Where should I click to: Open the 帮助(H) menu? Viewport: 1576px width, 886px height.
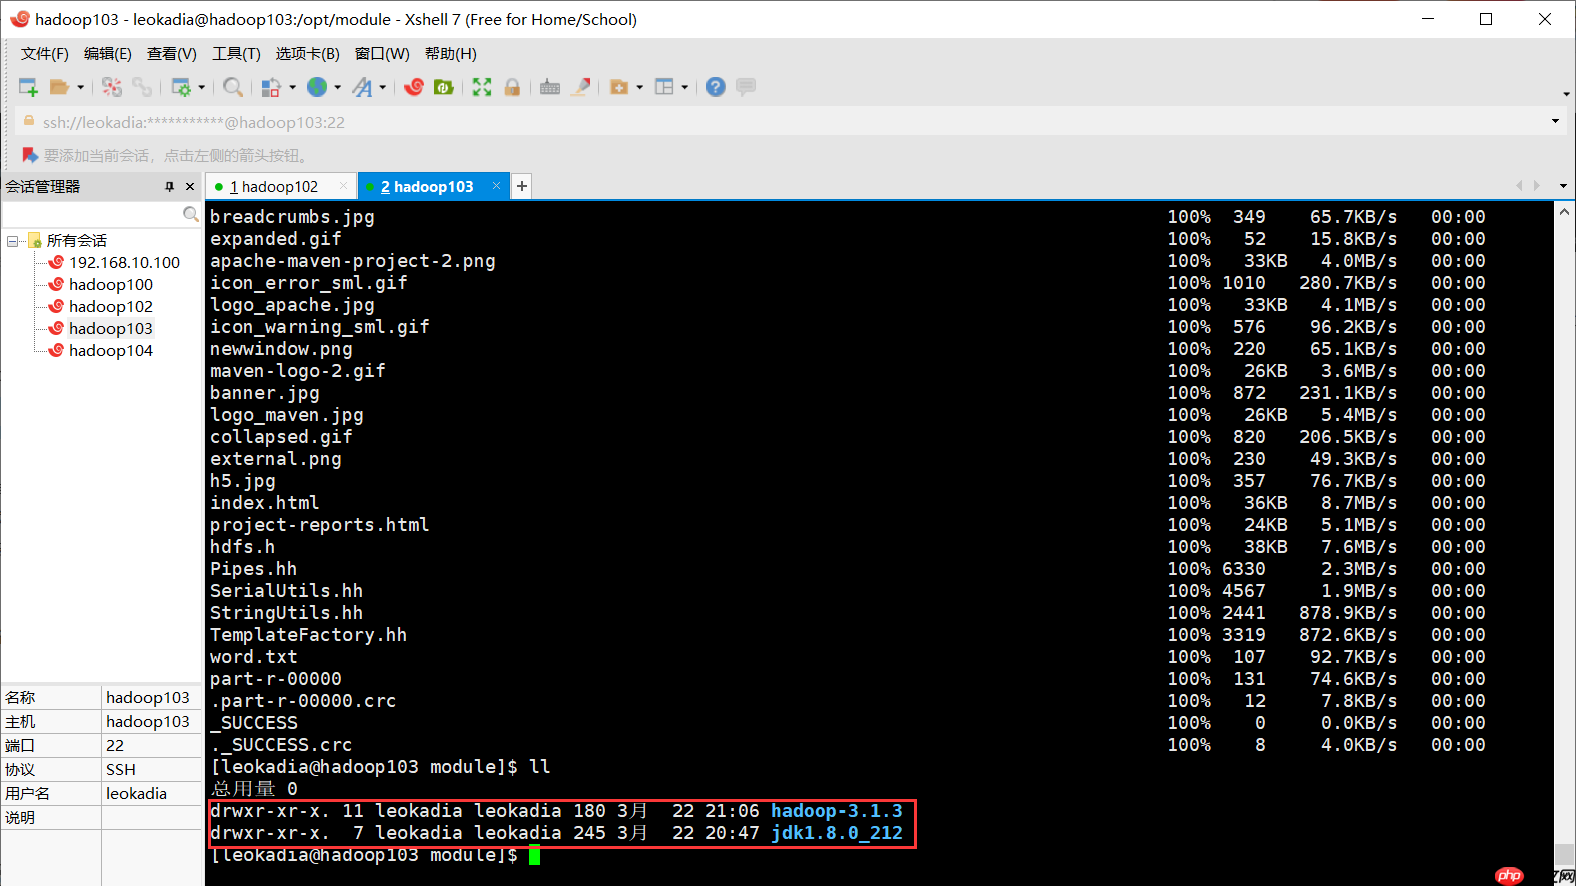[451, 53]
